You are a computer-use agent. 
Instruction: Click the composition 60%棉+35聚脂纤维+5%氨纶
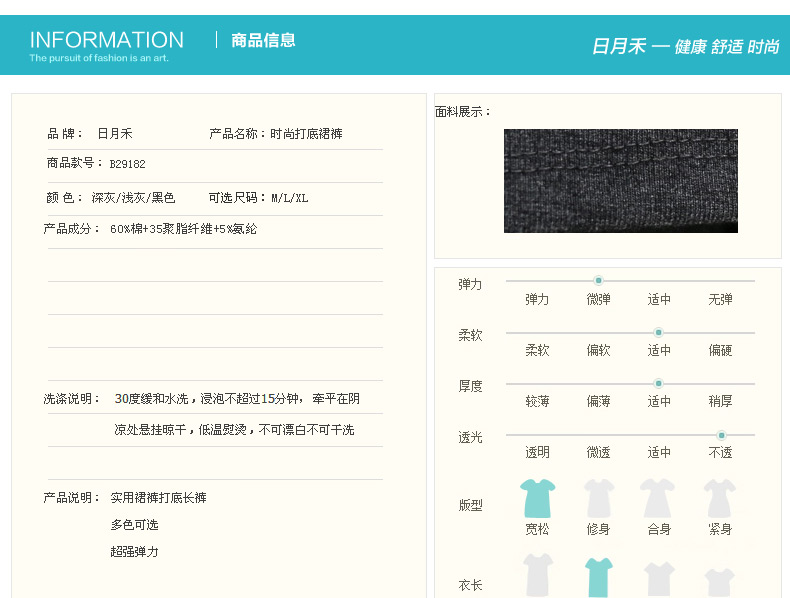183,229
